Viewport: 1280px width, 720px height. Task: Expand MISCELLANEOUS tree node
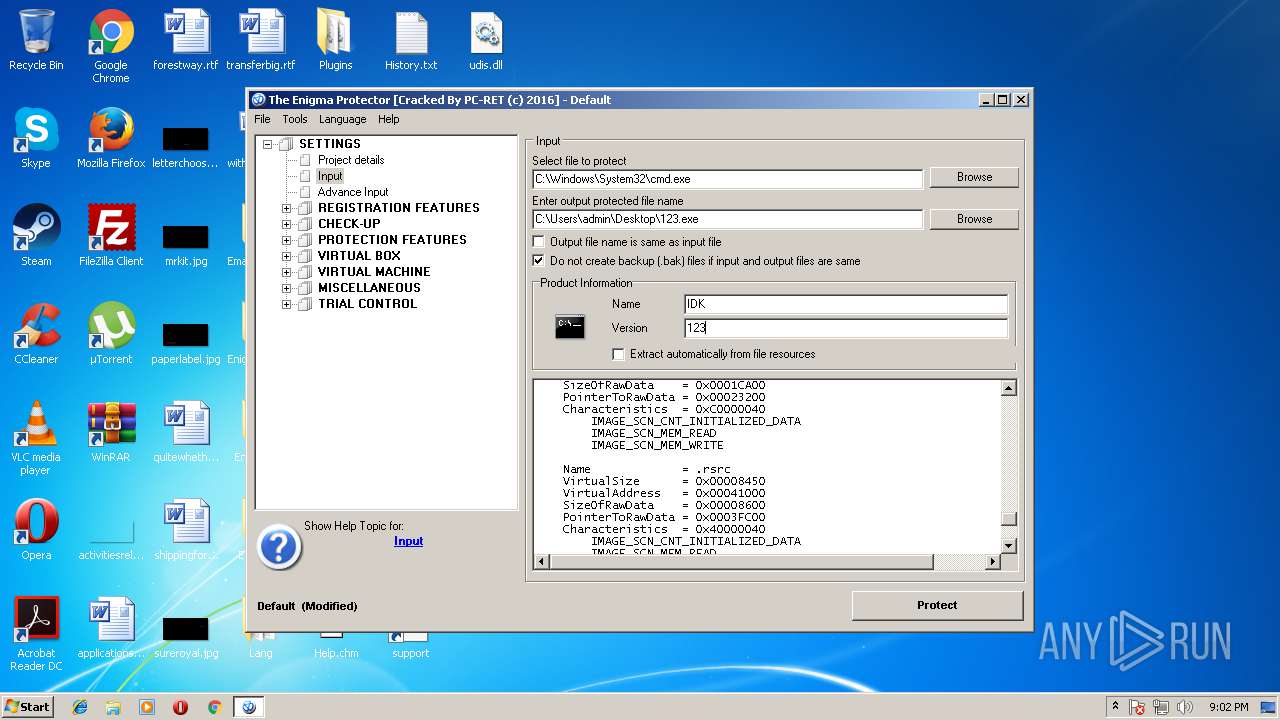tap(287, 288)
